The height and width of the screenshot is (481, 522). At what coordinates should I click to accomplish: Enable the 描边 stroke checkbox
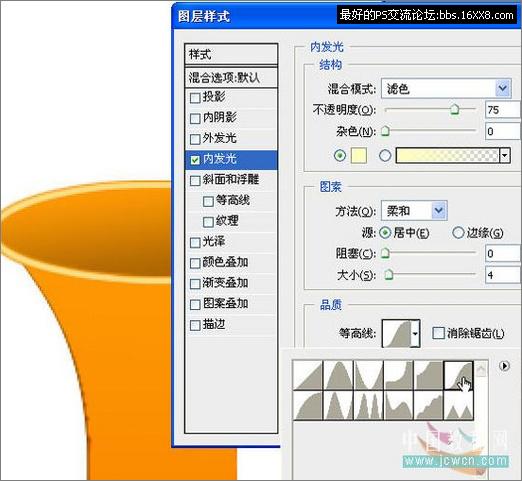(x=195, y=325)
